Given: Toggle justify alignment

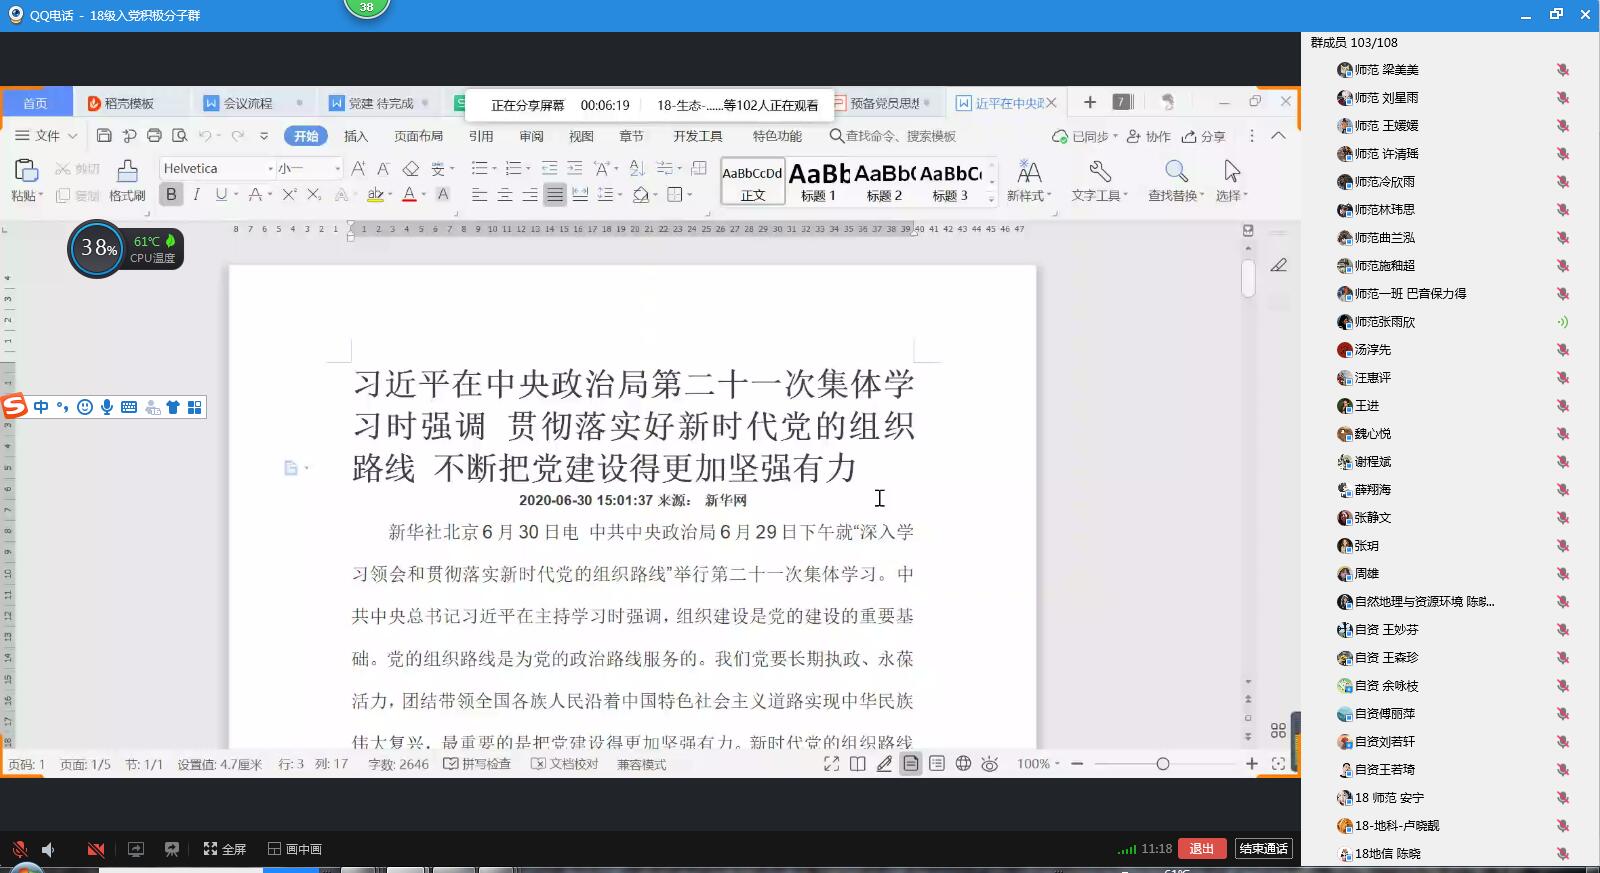Looking at the screenshot, I should click(555, 195).
